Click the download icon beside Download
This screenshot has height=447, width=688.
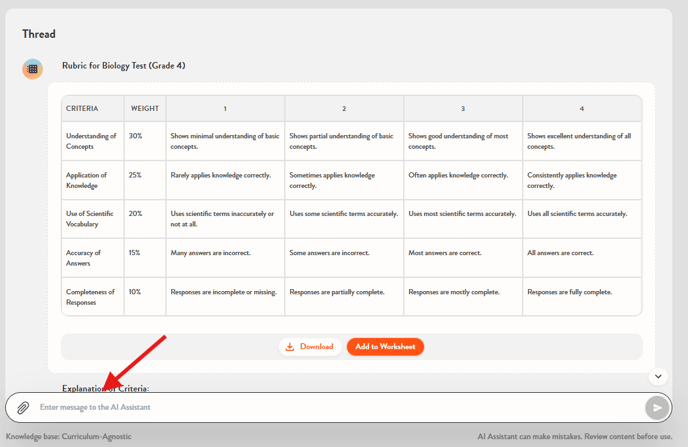point(290,347)
